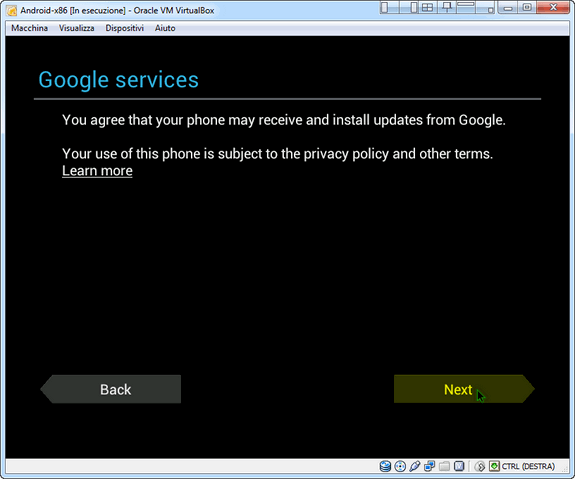Image resolution: width=575 pixels, height=479 pixels.
Task: Click the VirtualBox icon in title bar
Action: click(x=12, y=11)
